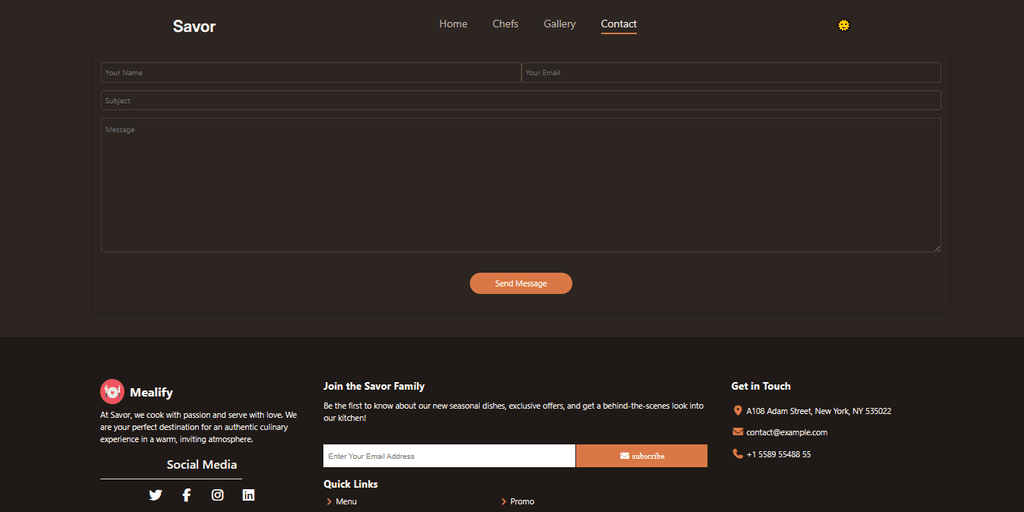Click the envelope icon beside contact email
Image resolution: width=1024 pixels, height=512 pixels.
click(x=737, y=432)
